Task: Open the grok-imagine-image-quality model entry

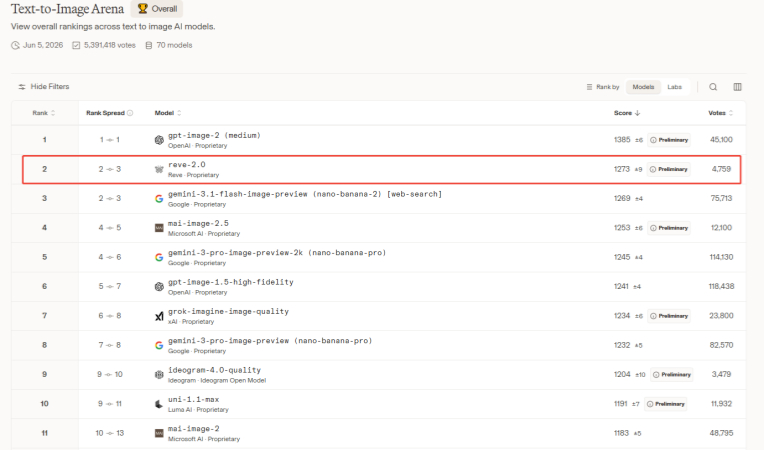Action: 228,311
